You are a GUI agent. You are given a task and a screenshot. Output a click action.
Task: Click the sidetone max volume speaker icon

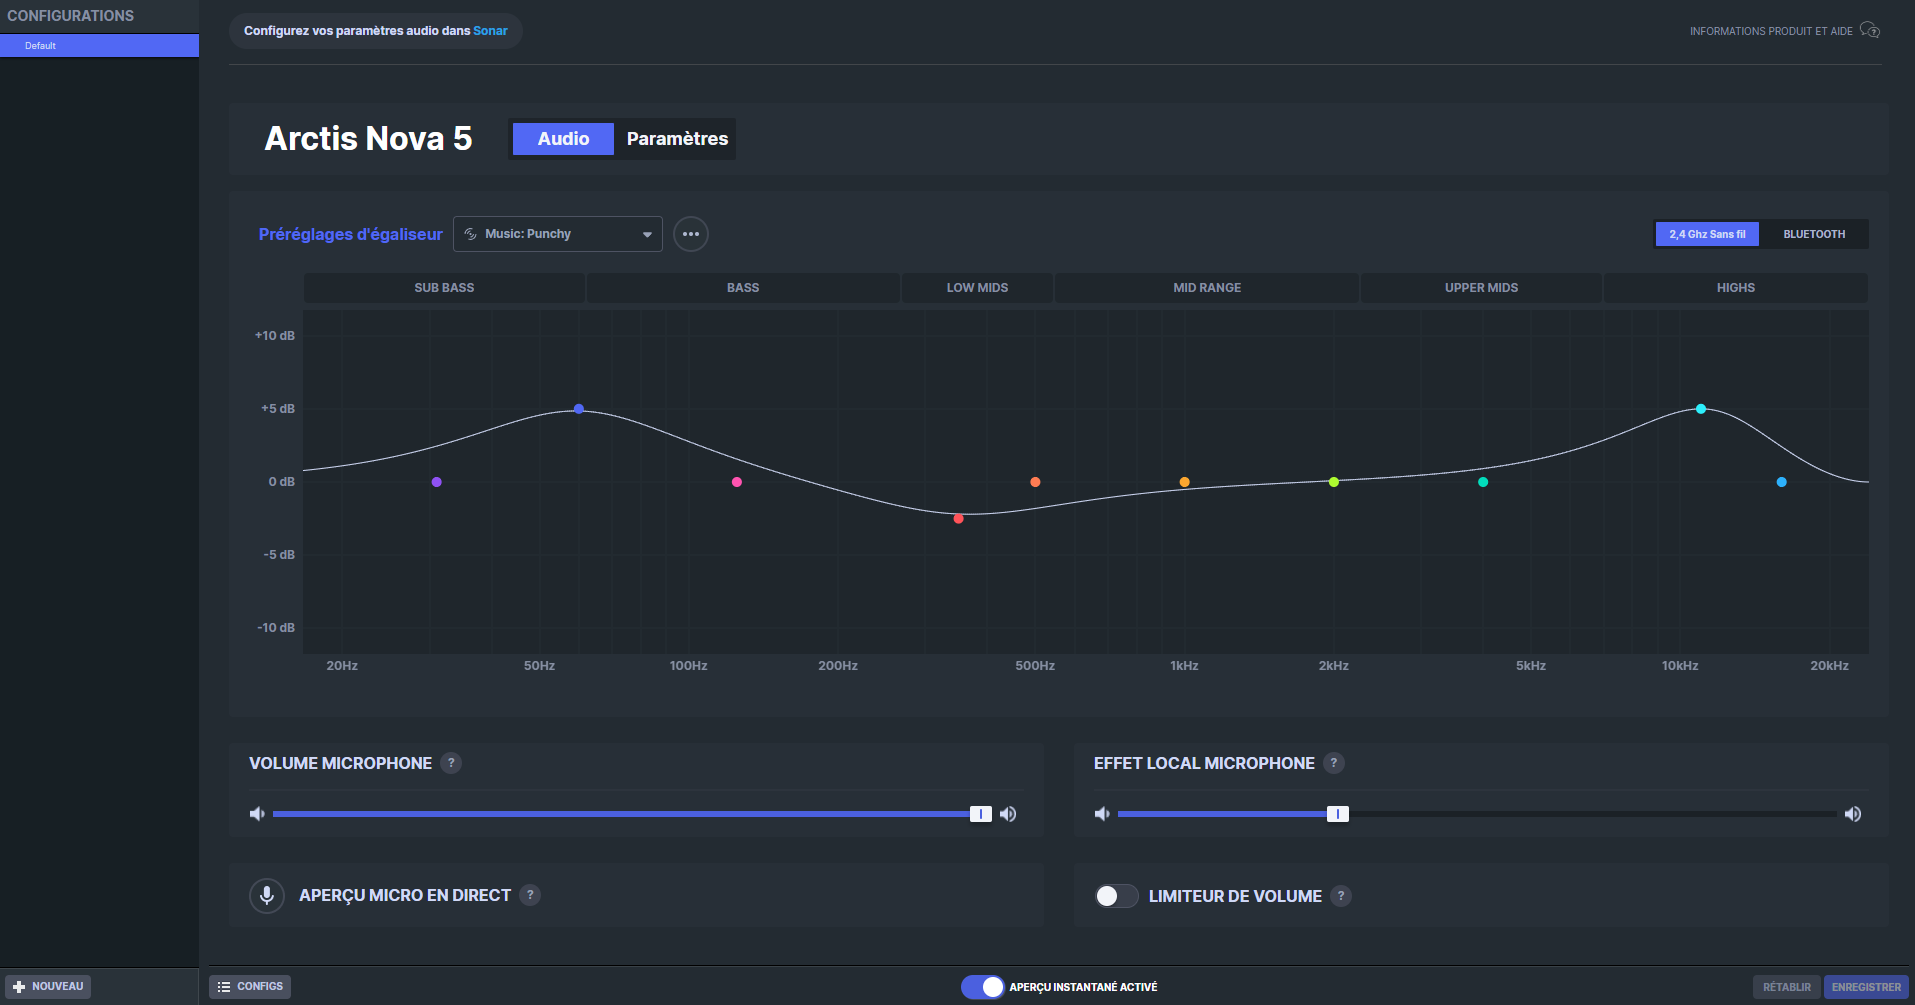(x=1853, y=814)
